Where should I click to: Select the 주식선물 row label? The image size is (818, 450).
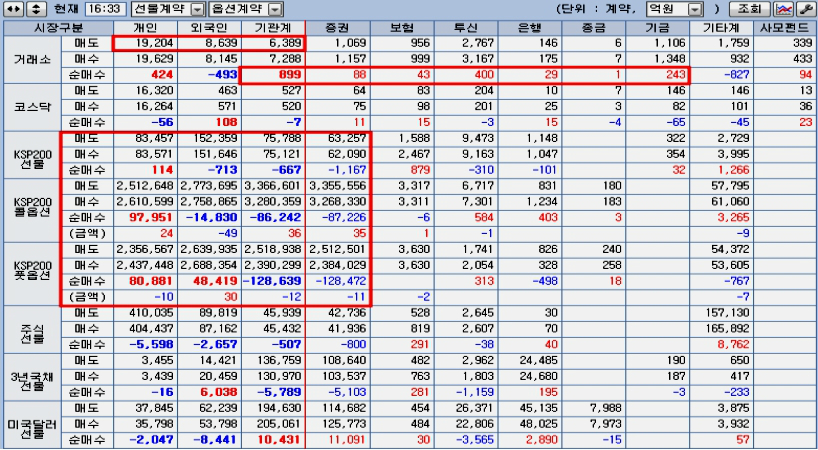[x=32, y=330]
